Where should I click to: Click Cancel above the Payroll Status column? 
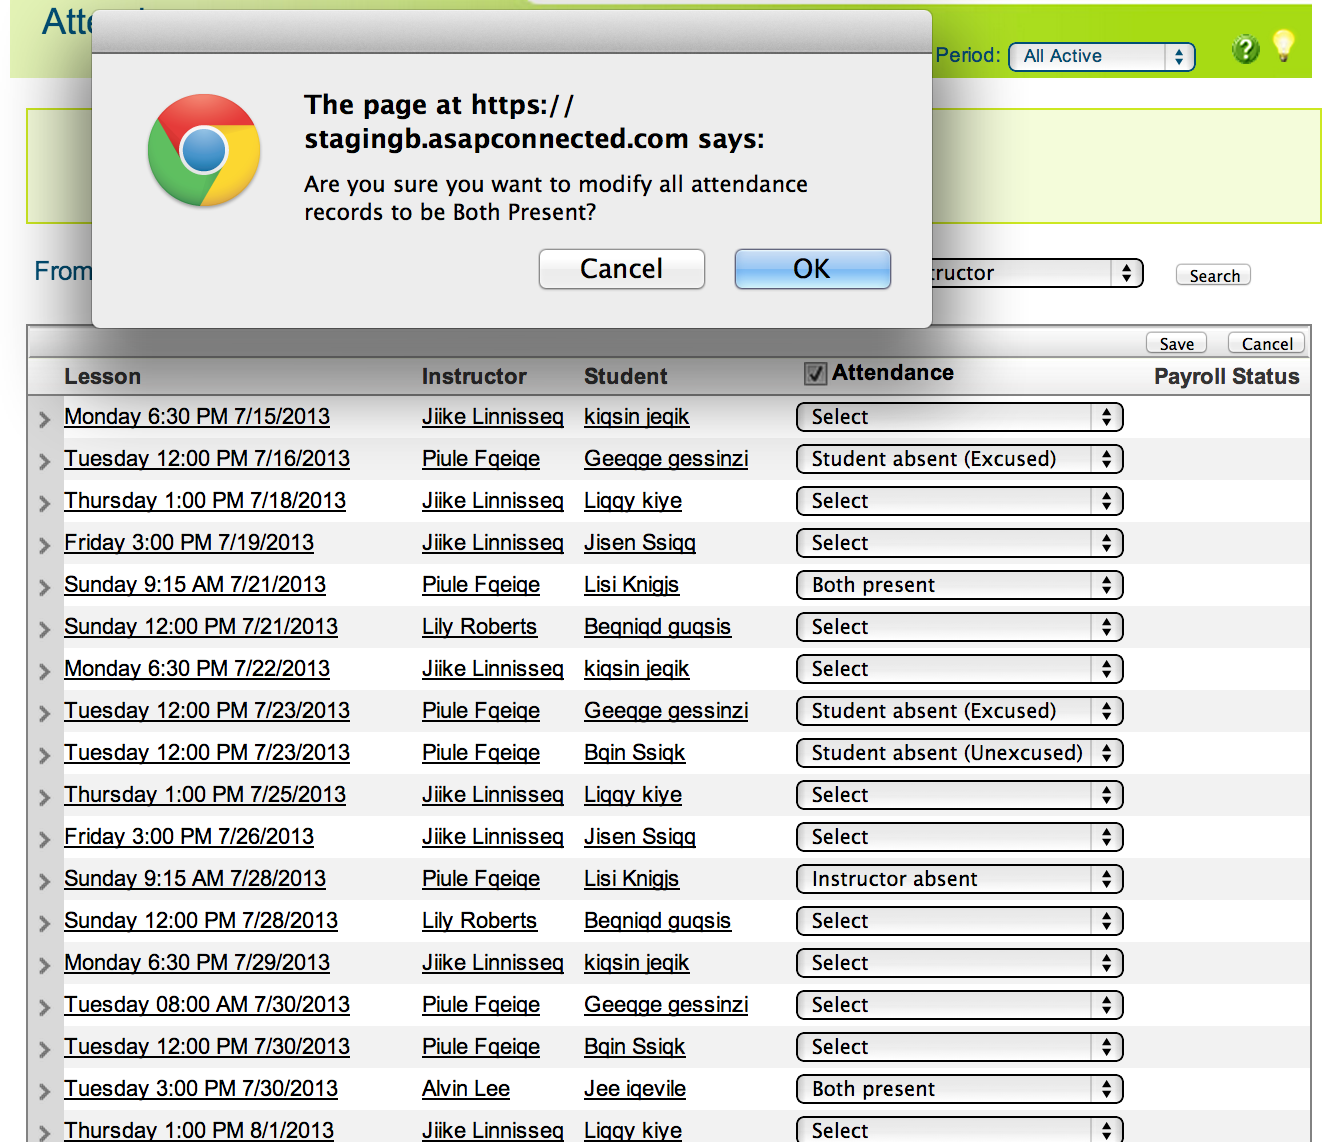point(1266,343)
